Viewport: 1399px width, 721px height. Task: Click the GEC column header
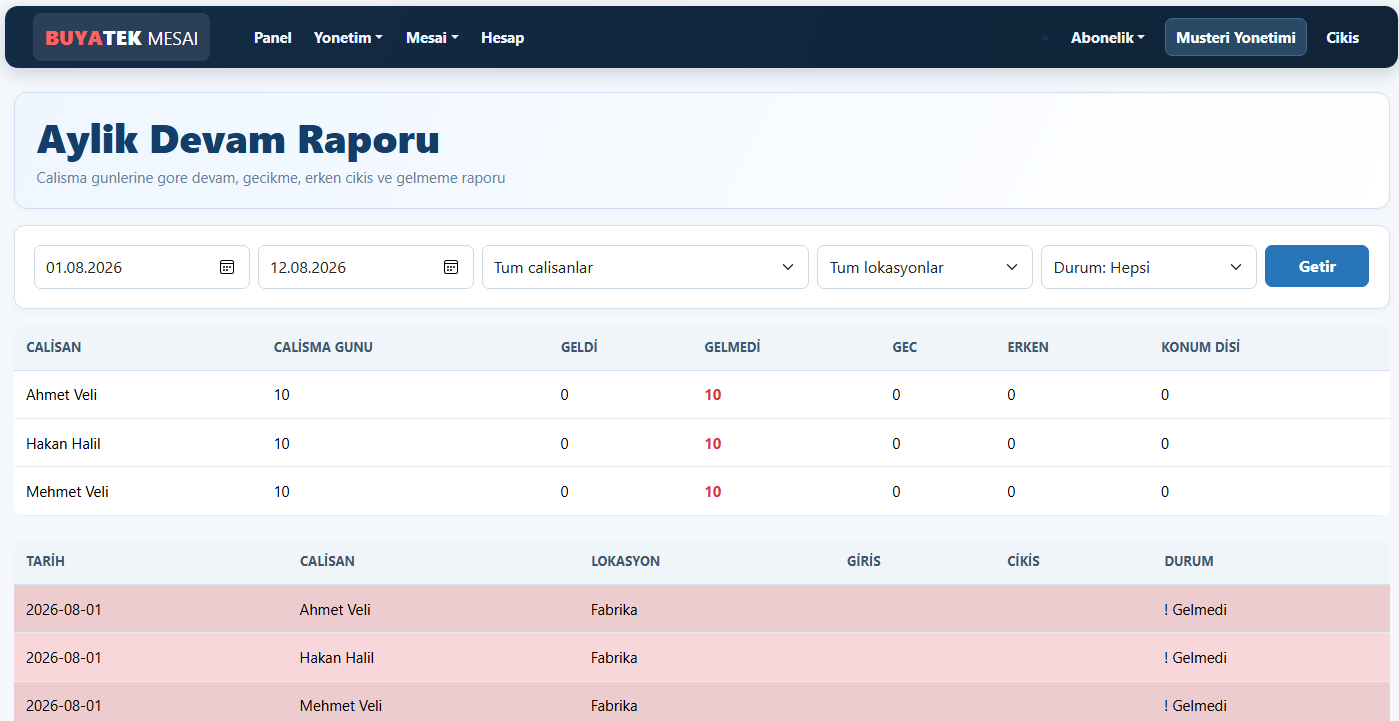(905, 347)
